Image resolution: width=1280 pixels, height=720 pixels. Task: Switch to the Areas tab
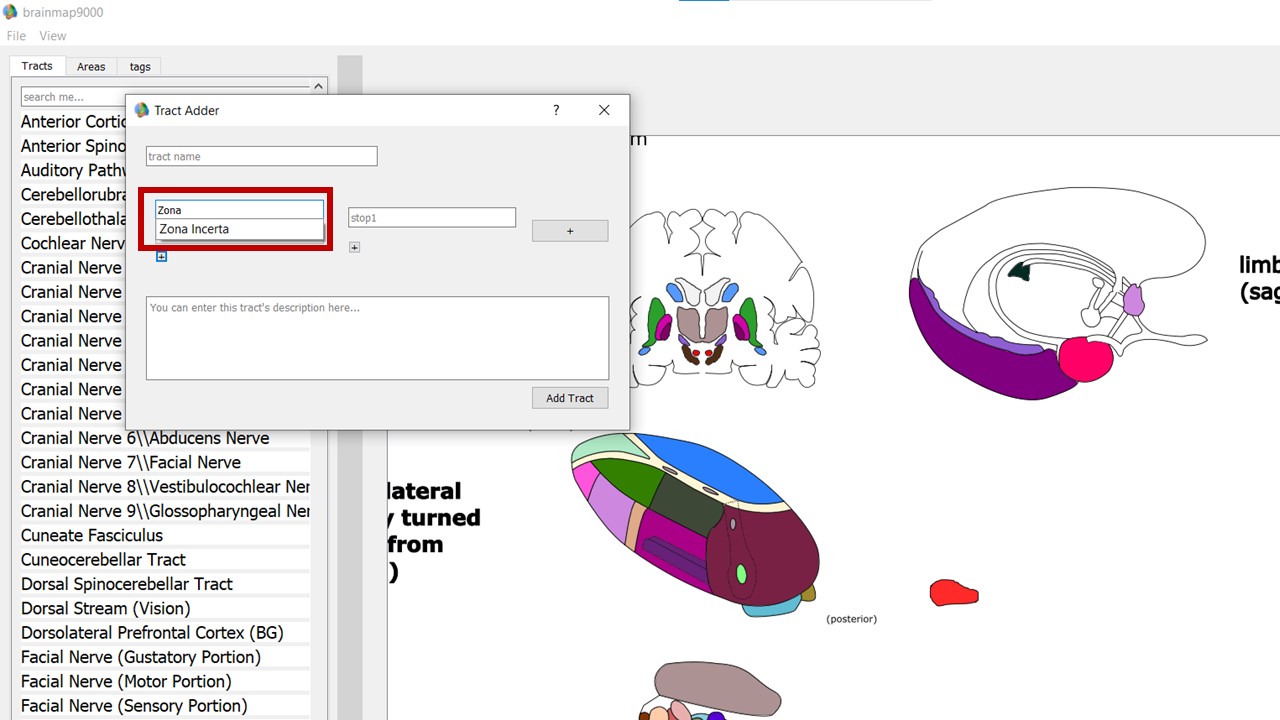tap(91, 67)
